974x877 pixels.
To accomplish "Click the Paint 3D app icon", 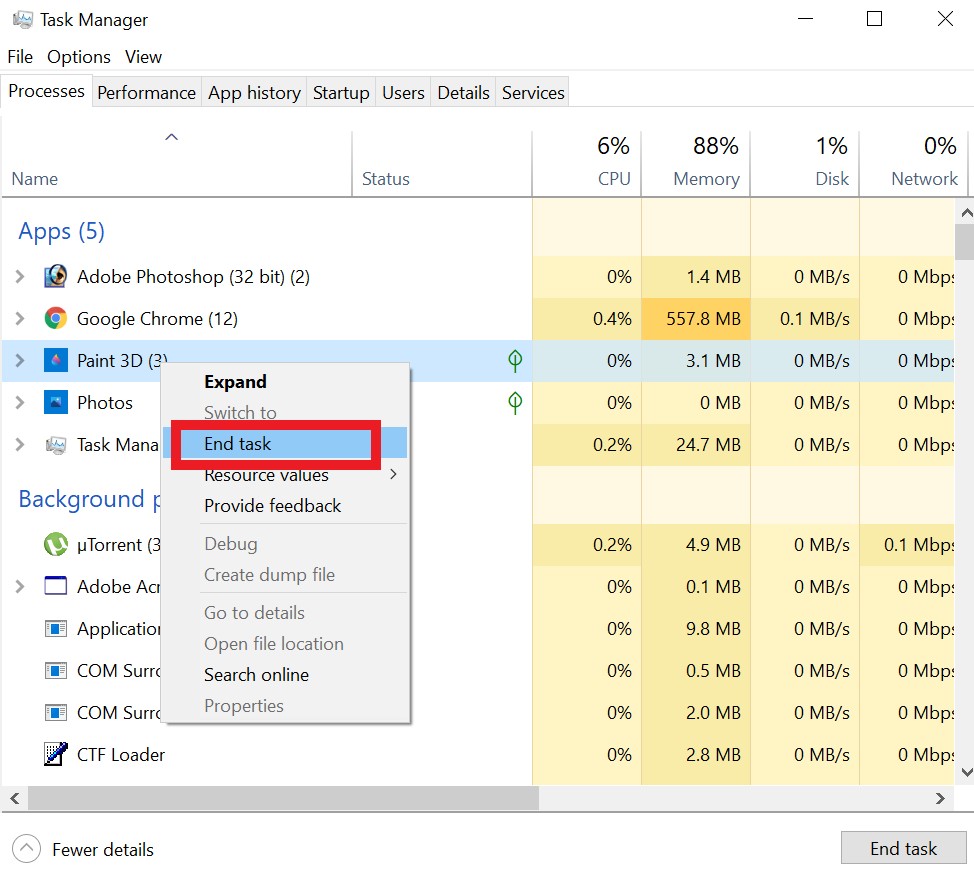I will pyautogui.click(x=55, y=360).
